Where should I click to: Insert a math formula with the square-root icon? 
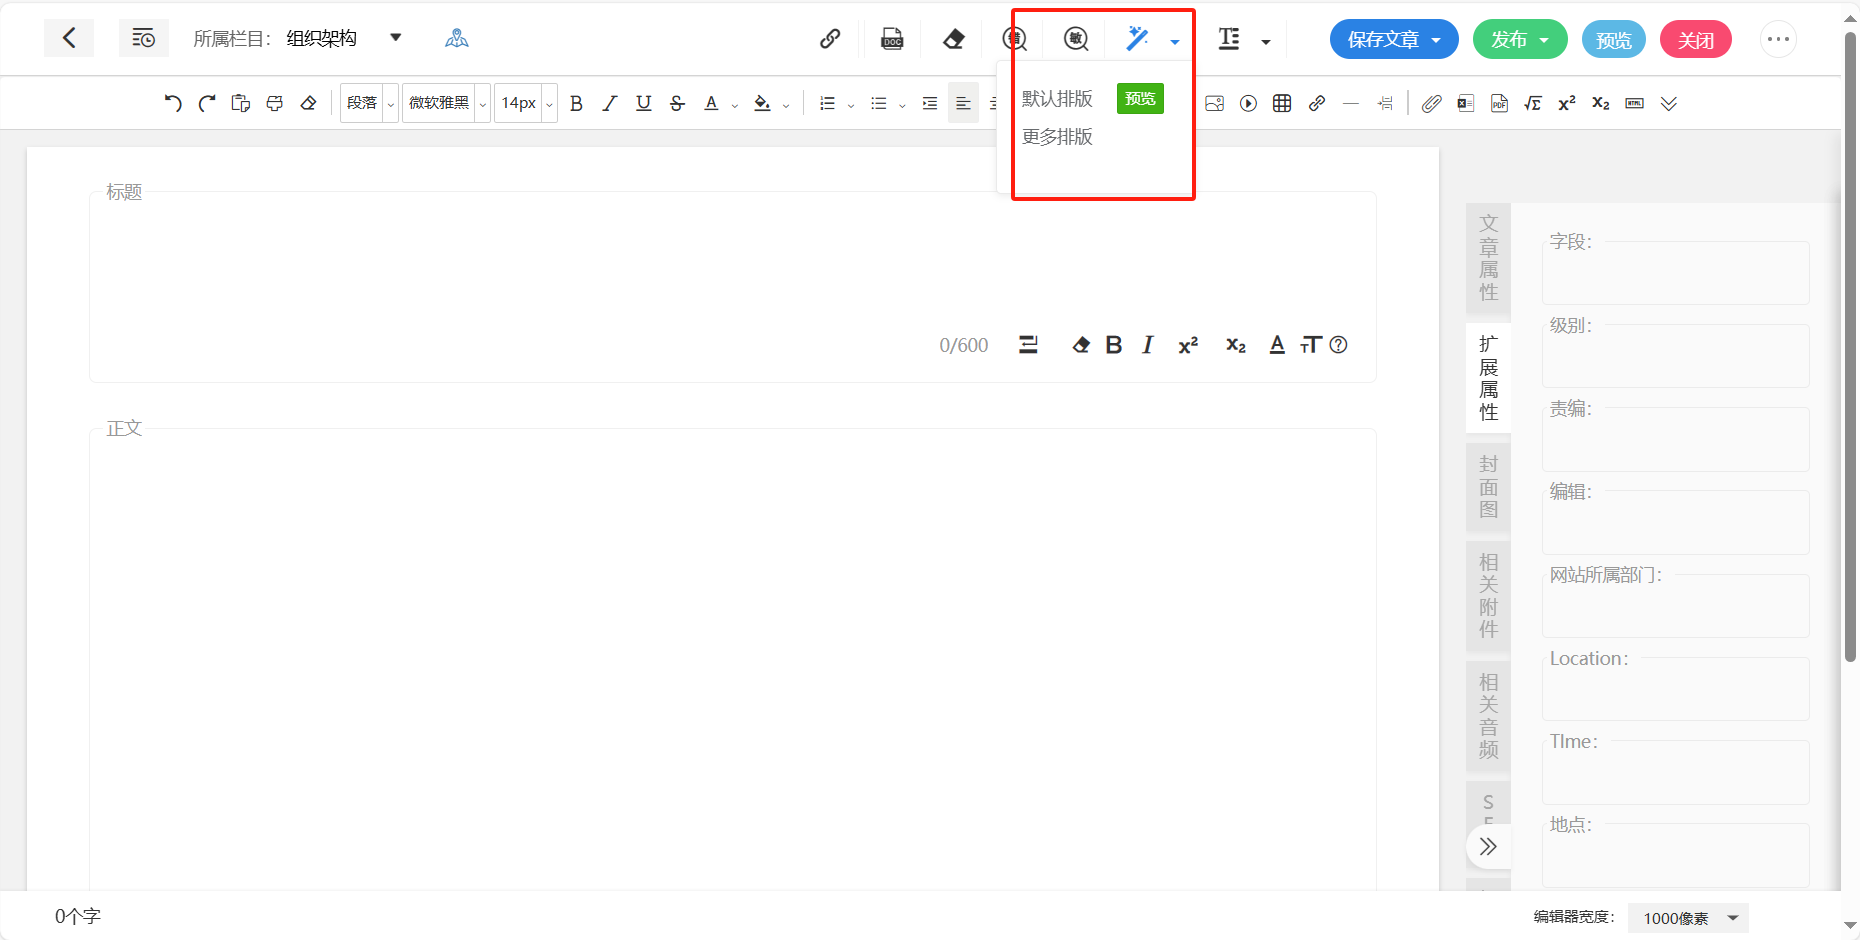[x=1532, y=103]
